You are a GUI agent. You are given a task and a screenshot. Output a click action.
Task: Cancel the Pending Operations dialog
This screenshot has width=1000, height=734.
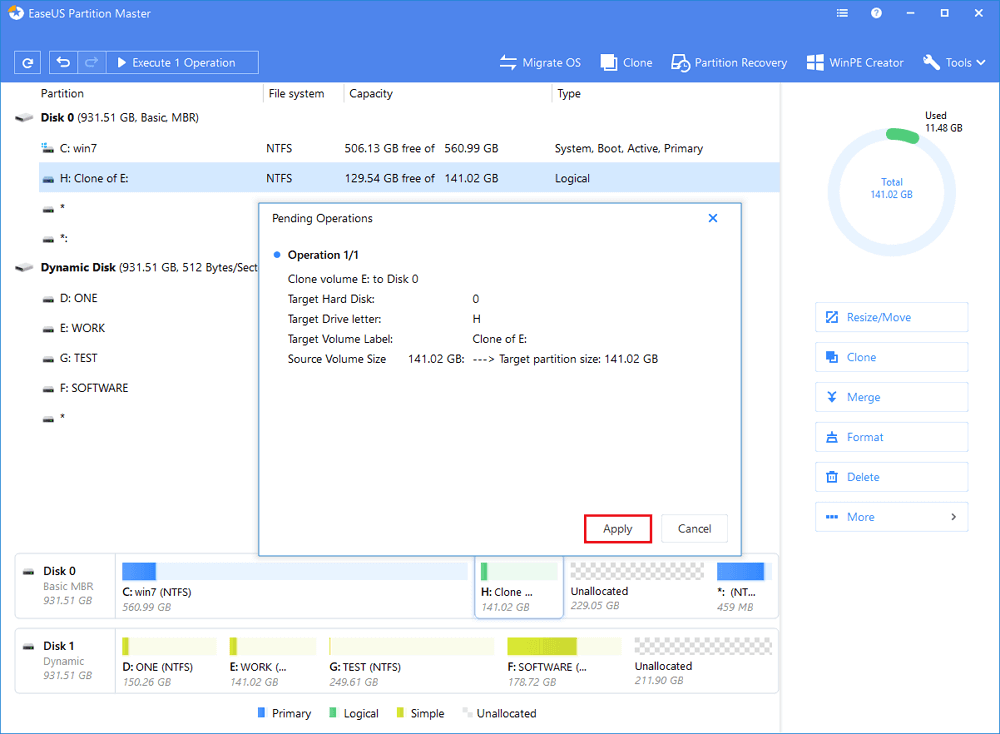coord(694,529)
